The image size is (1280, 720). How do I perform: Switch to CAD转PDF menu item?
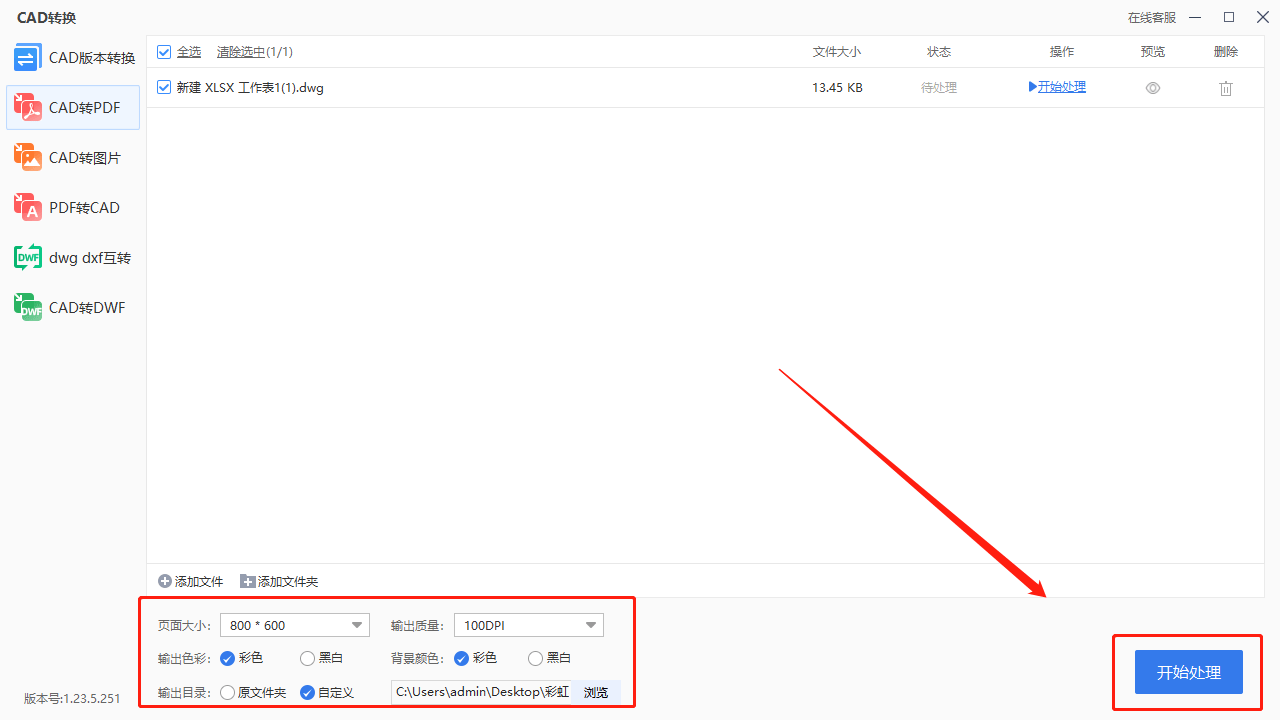click(73, 108)
